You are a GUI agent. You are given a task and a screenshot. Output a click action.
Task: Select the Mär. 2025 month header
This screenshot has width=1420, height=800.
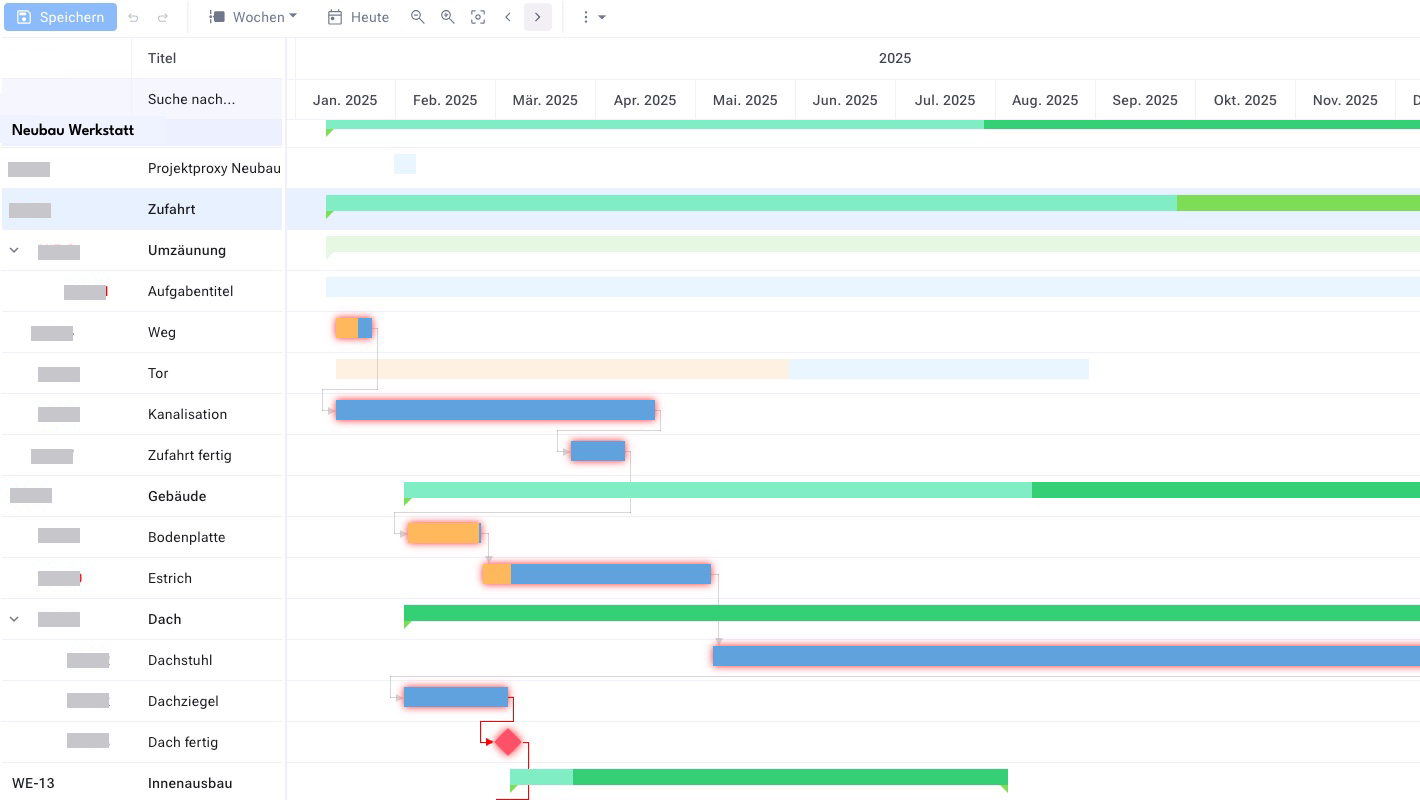click(545, 99)
